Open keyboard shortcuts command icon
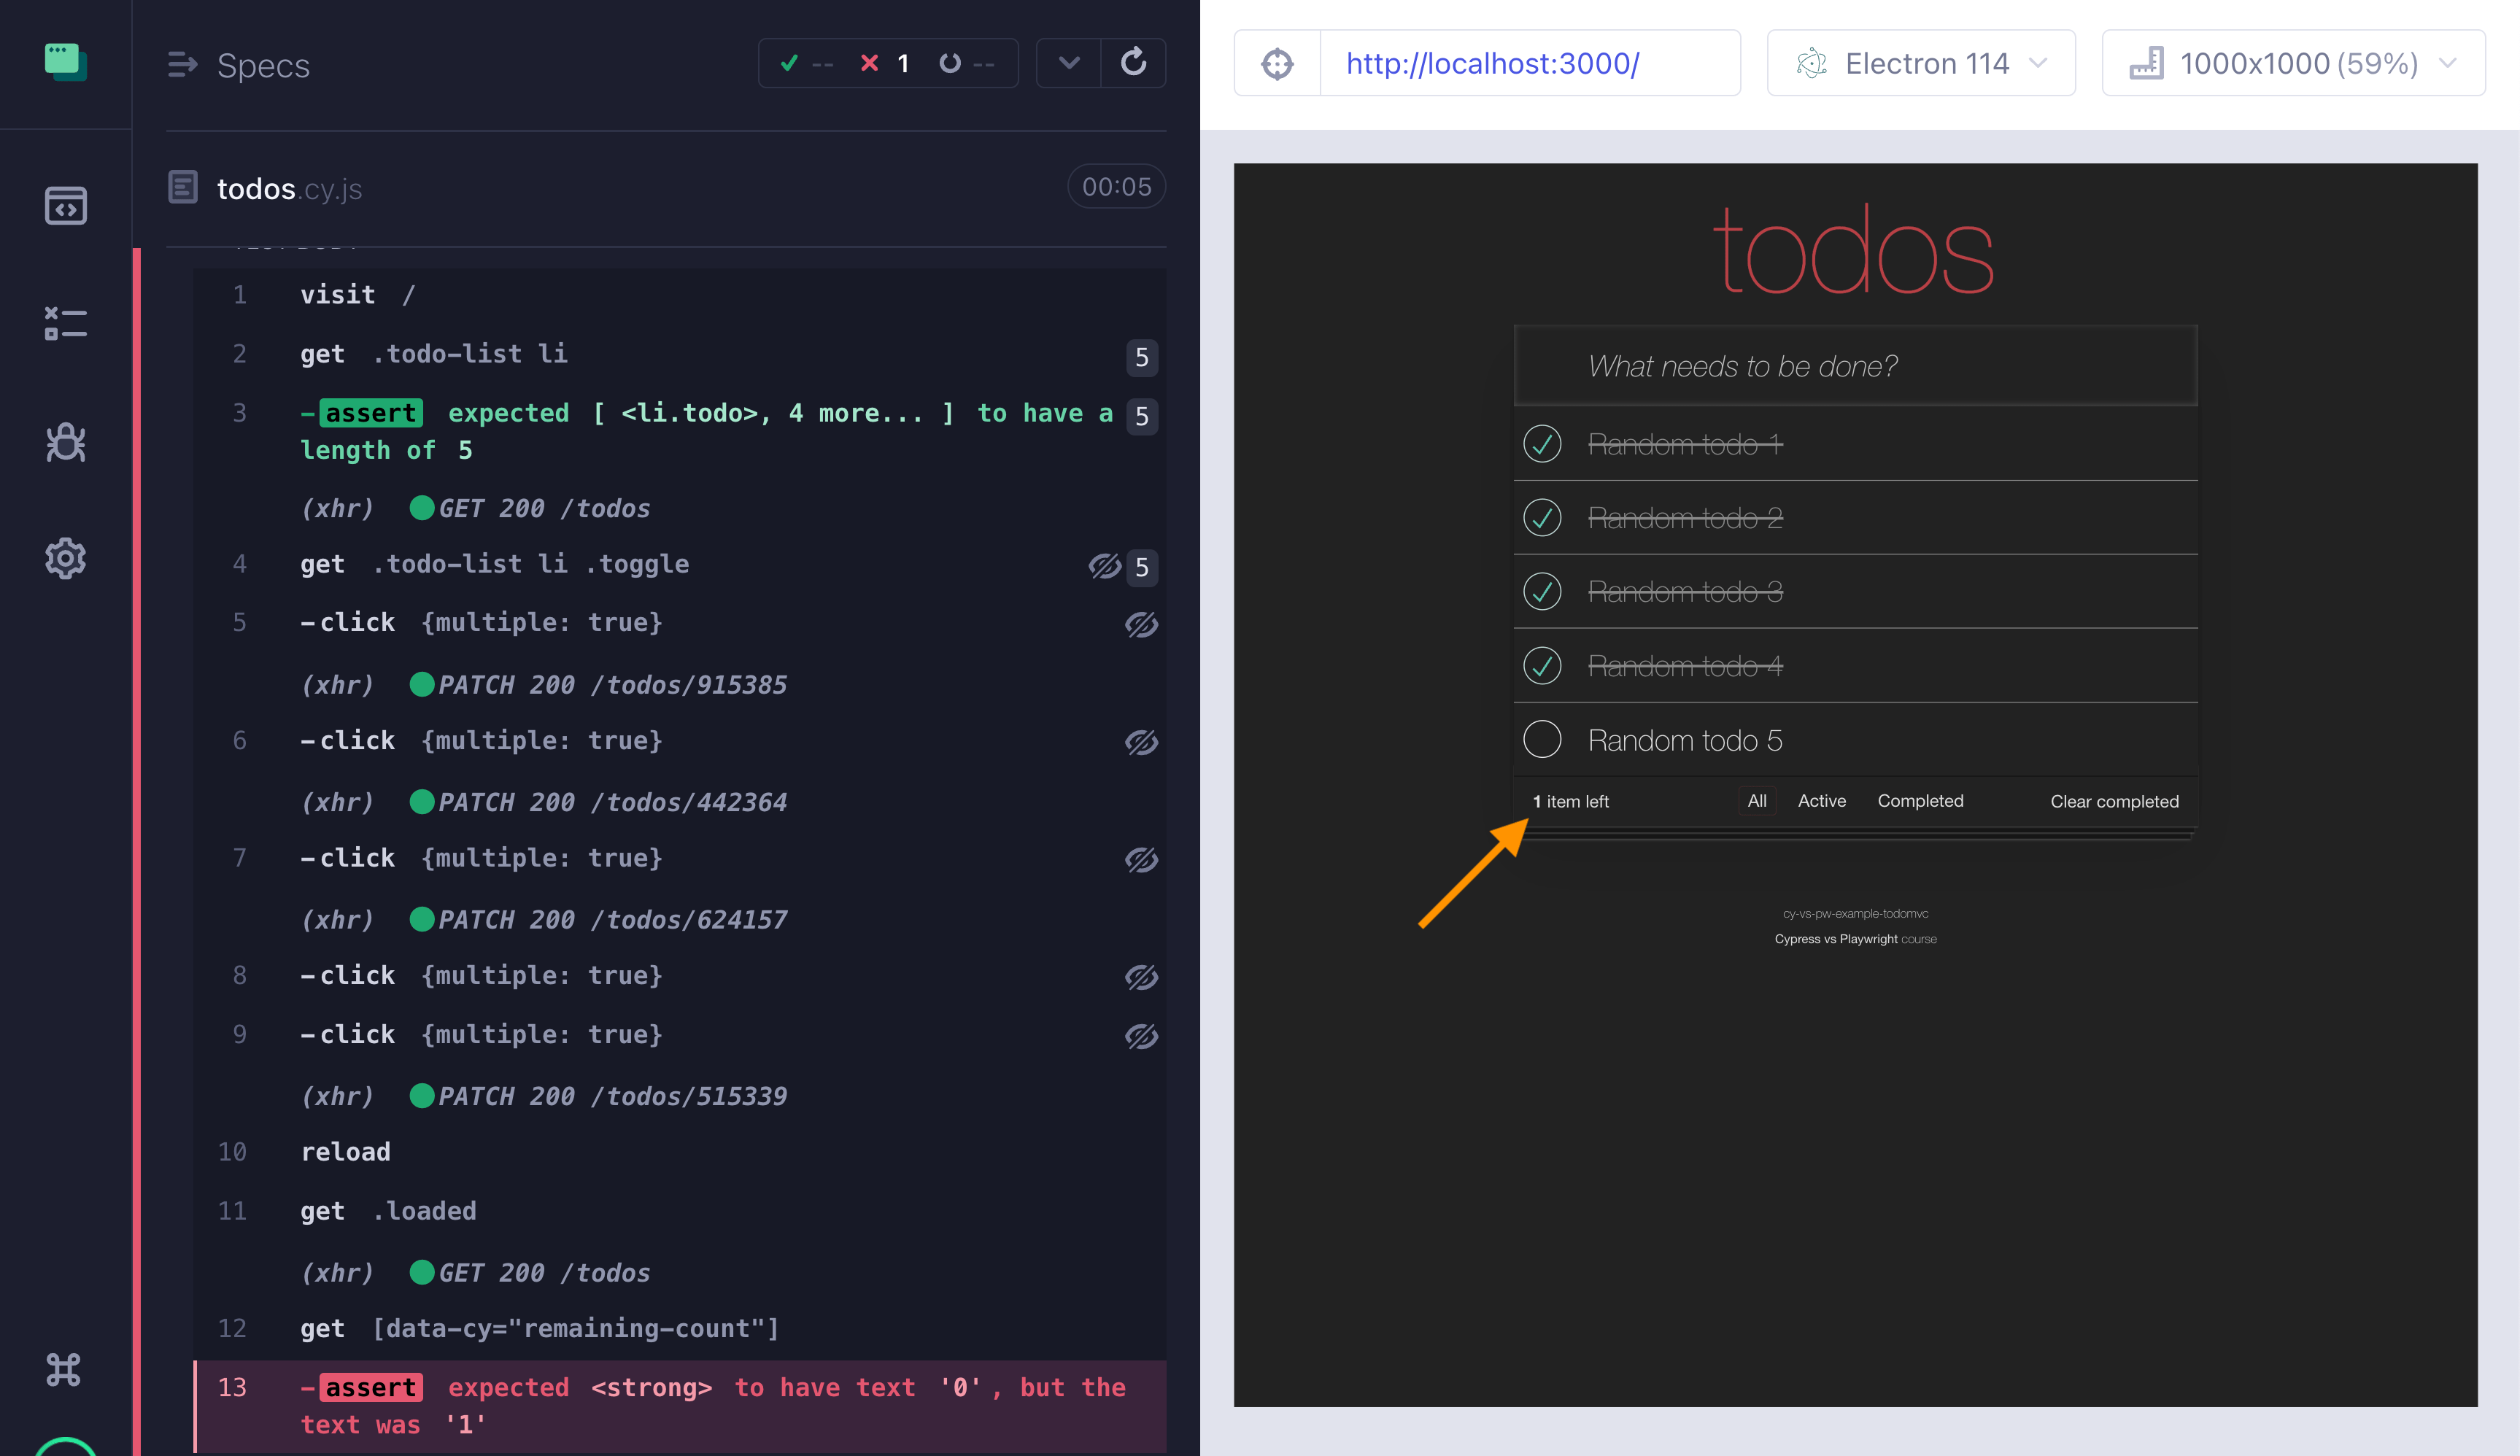2520x1456 pixels. [x=63, y=1369]
